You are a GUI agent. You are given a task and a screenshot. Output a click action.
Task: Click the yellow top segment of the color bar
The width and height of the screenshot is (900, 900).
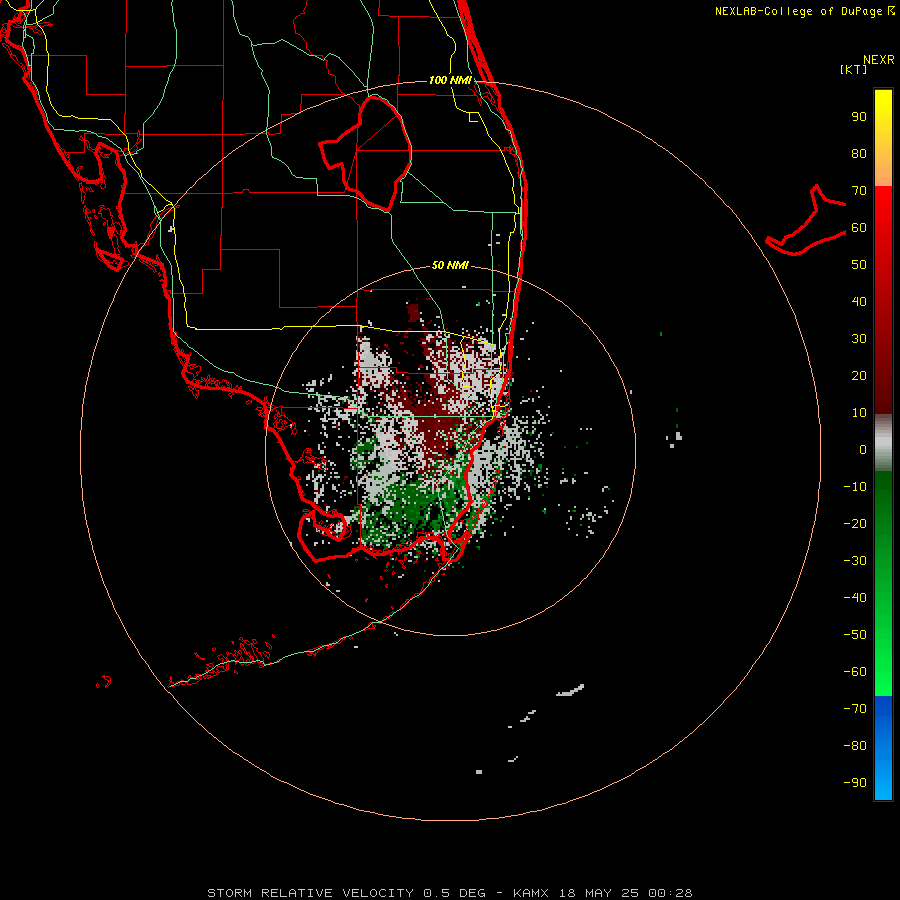click(883, 138)
